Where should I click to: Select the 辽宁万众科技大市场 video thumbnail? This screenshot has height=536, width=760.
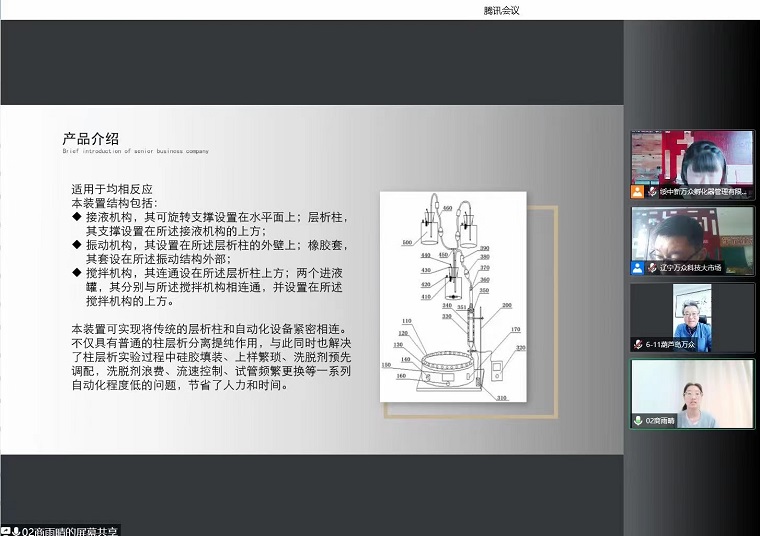click(692, 241)
